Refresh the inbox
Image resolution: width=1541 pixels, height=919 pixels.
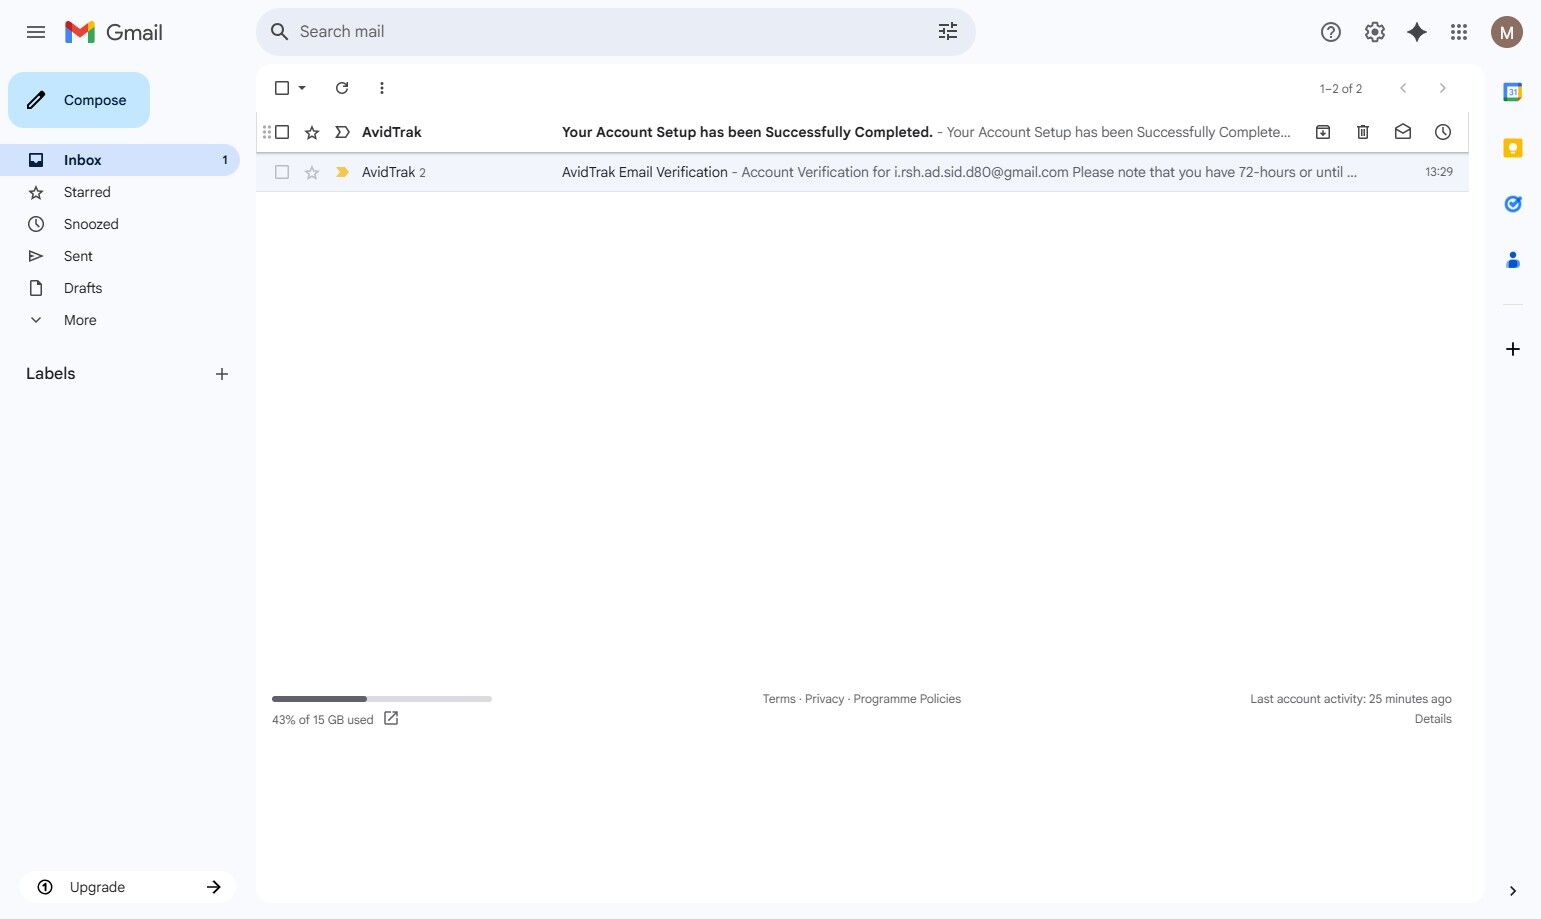(x=342, y=88)
